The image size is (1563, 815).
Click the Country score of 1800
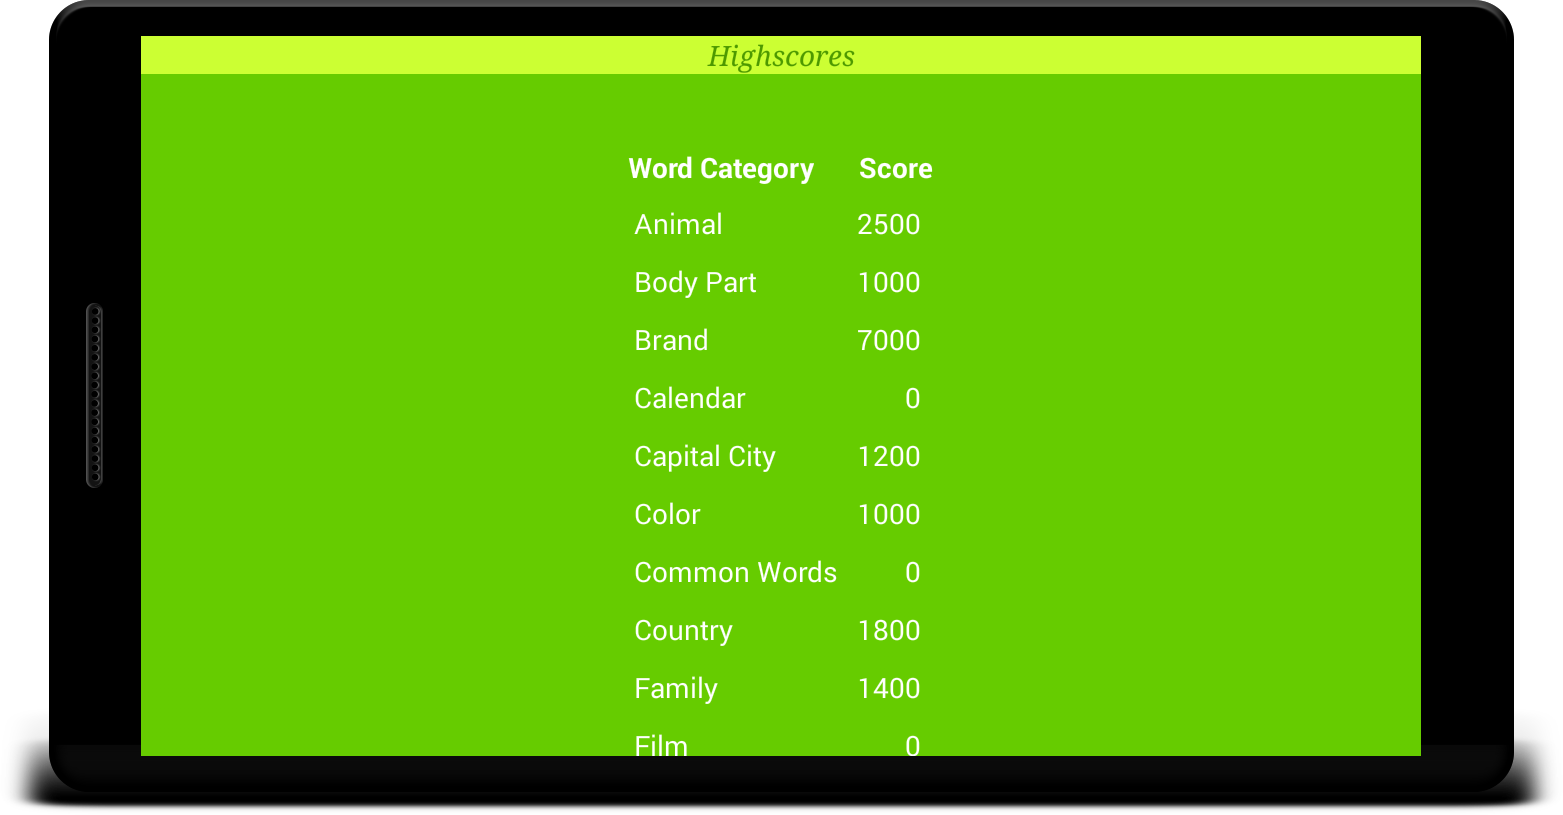(x=888, y=631)
